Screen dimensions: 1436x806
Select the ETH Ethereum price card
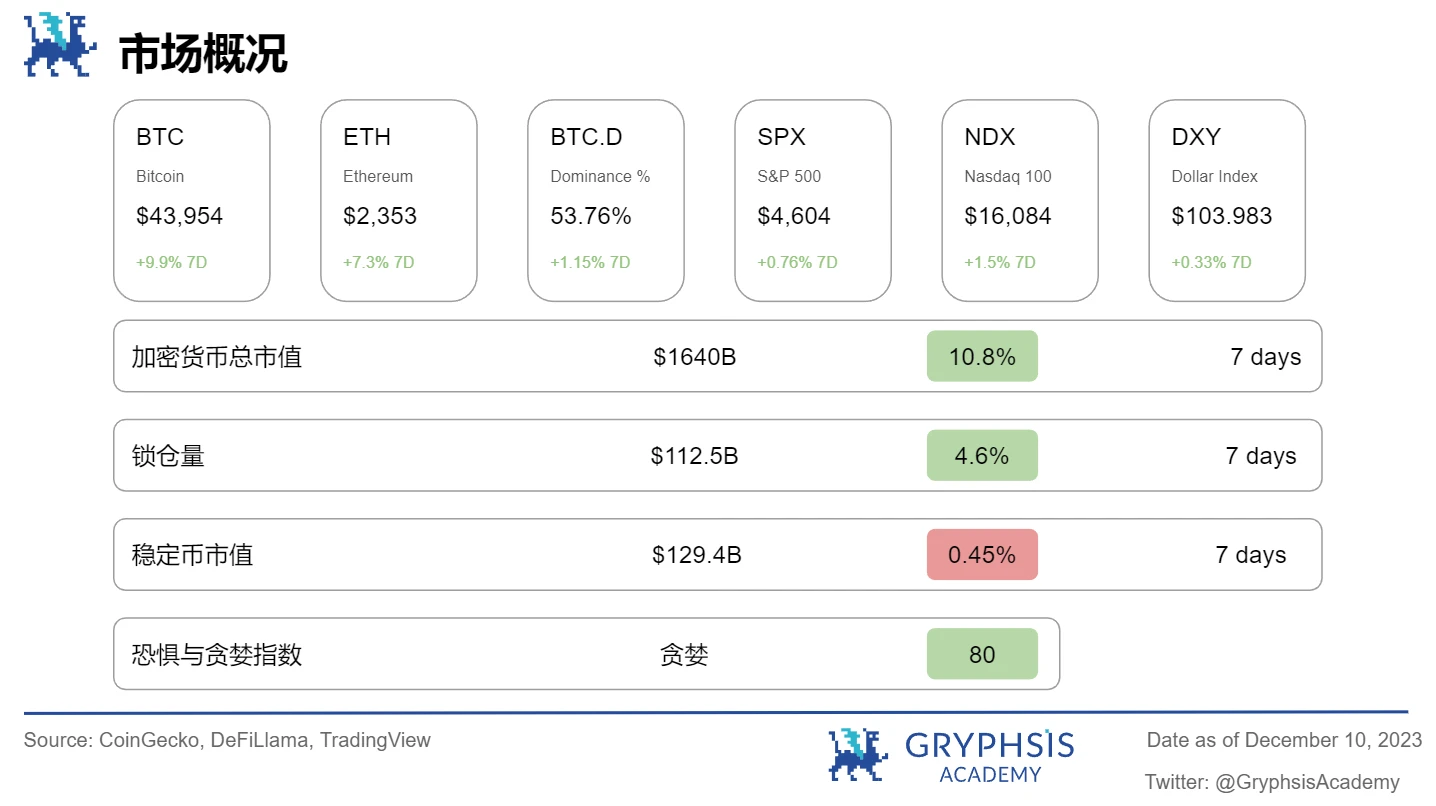coord(399,200)
